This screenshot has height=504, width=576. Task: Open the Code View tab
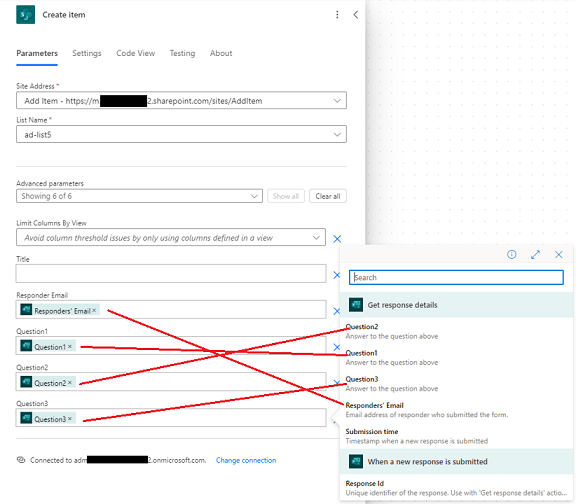pos(136,53)
